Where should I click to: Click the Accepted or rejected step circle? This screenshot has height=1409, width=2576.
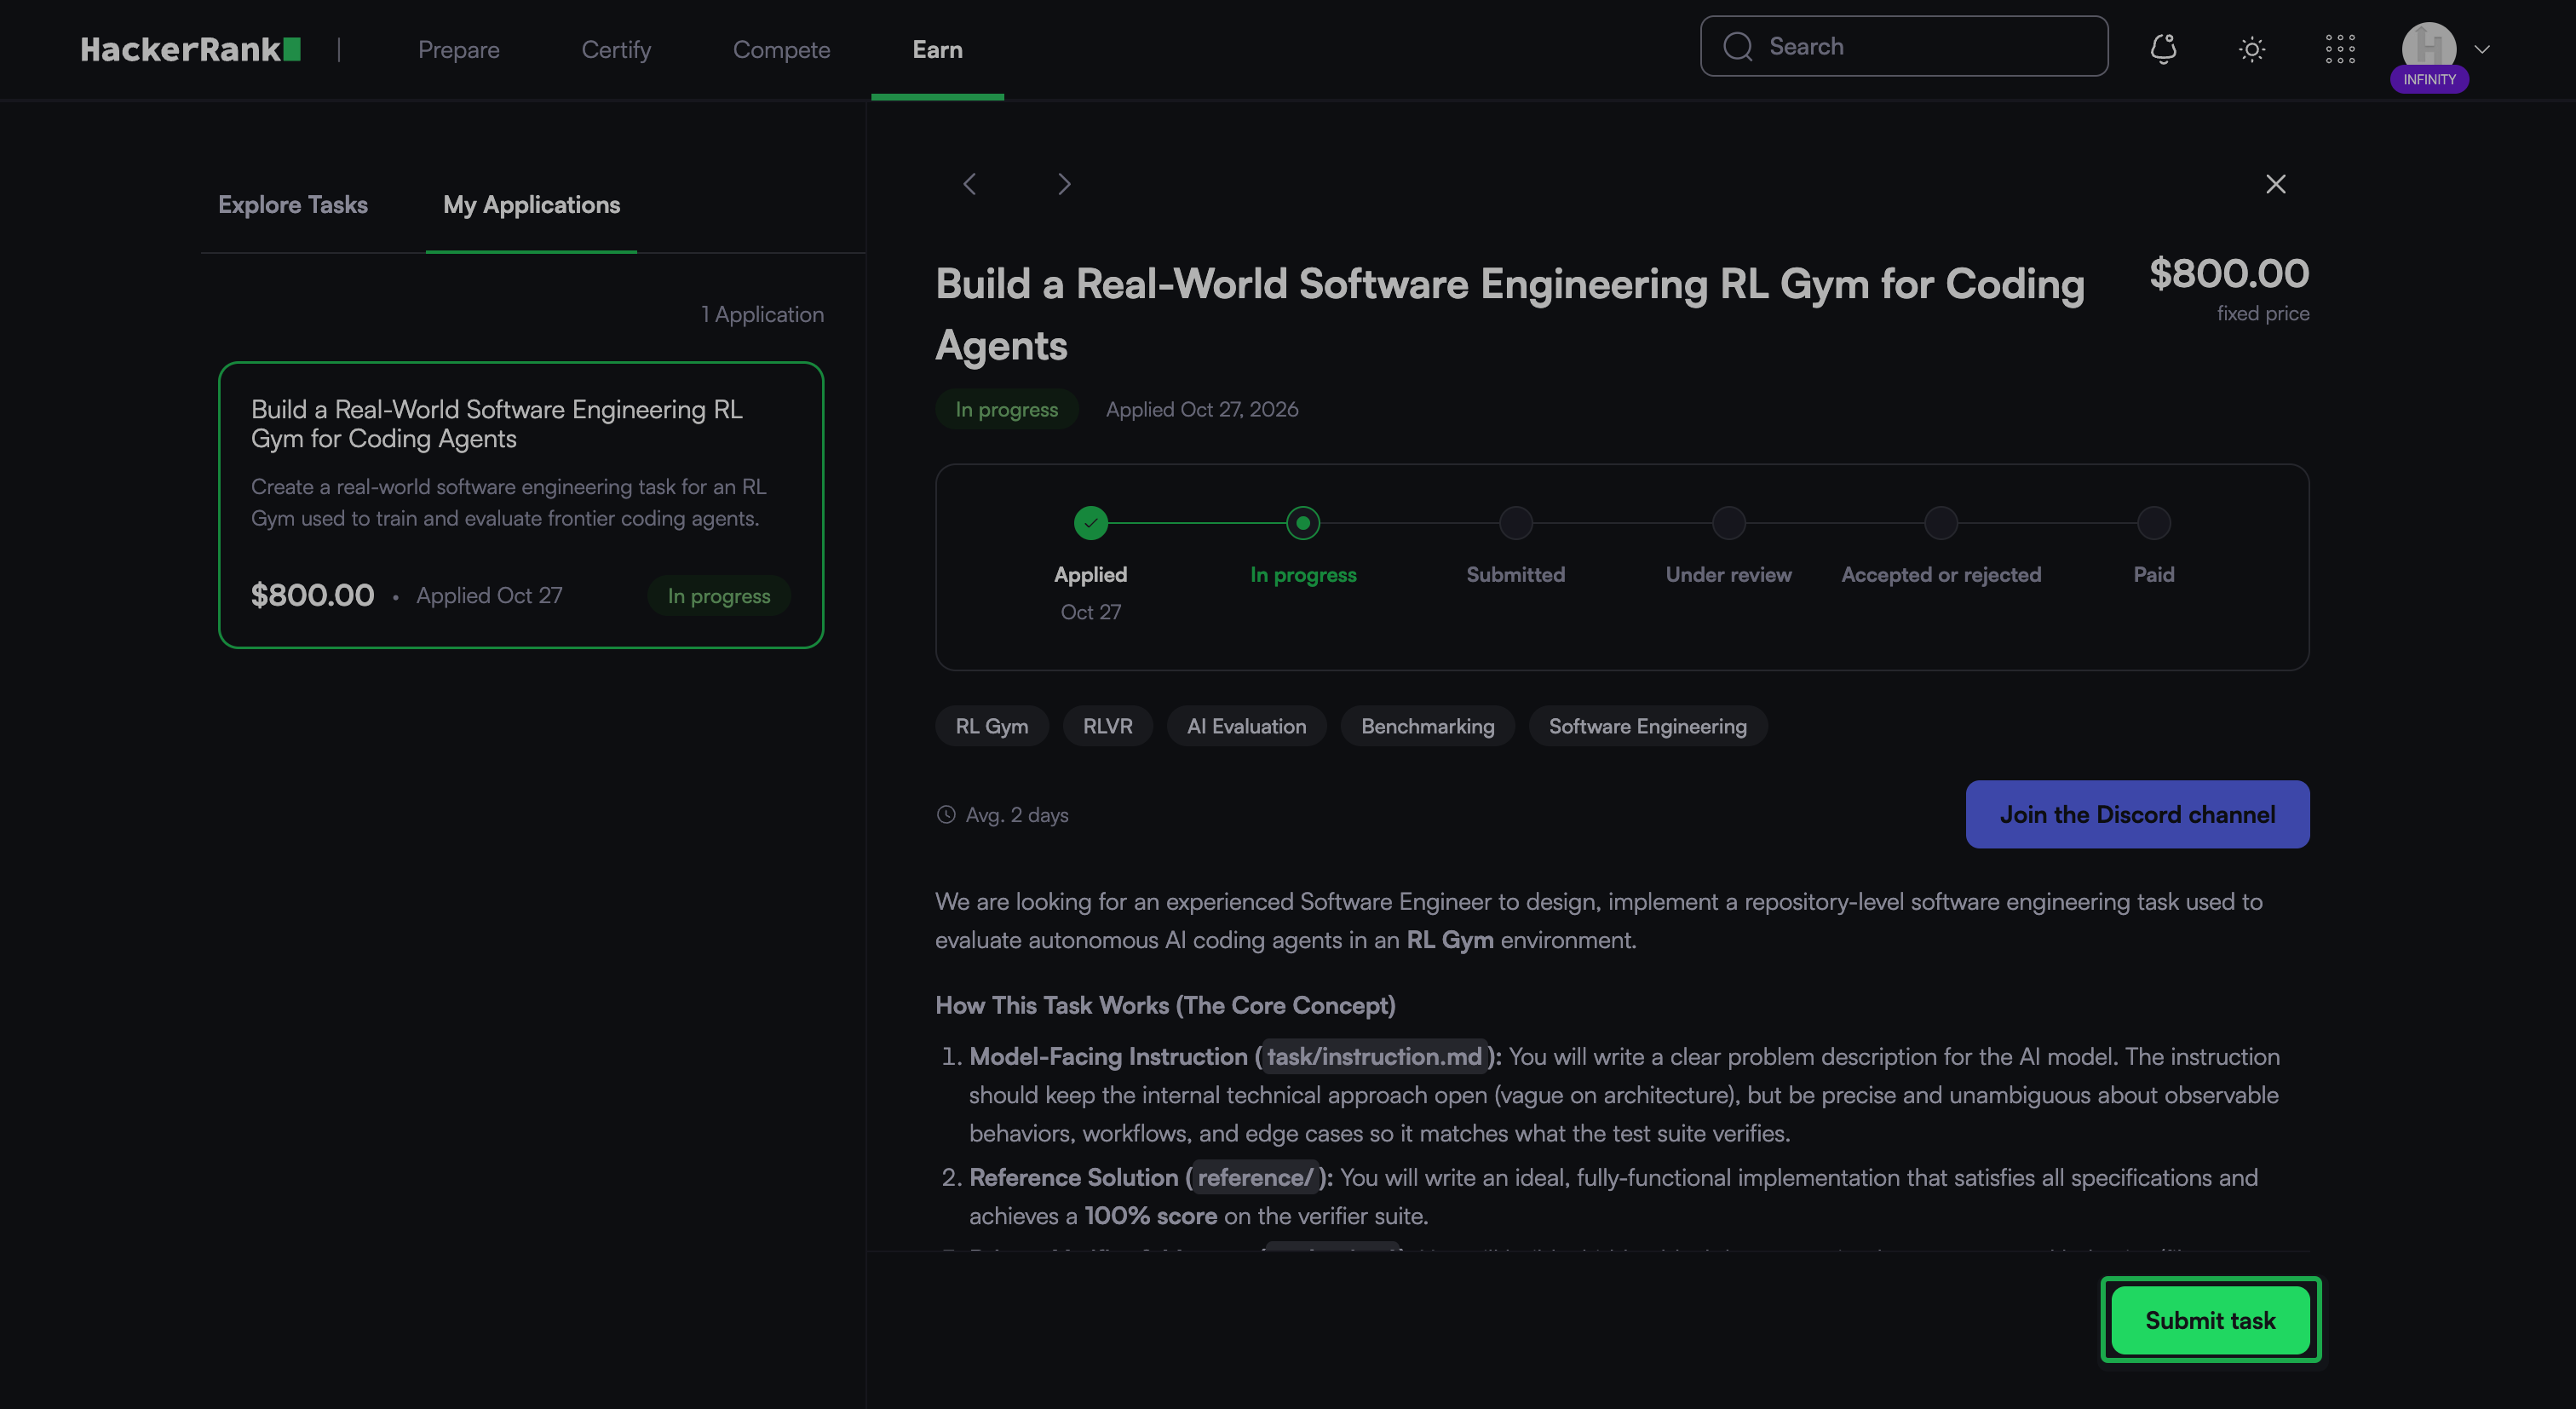(1941, 523)
